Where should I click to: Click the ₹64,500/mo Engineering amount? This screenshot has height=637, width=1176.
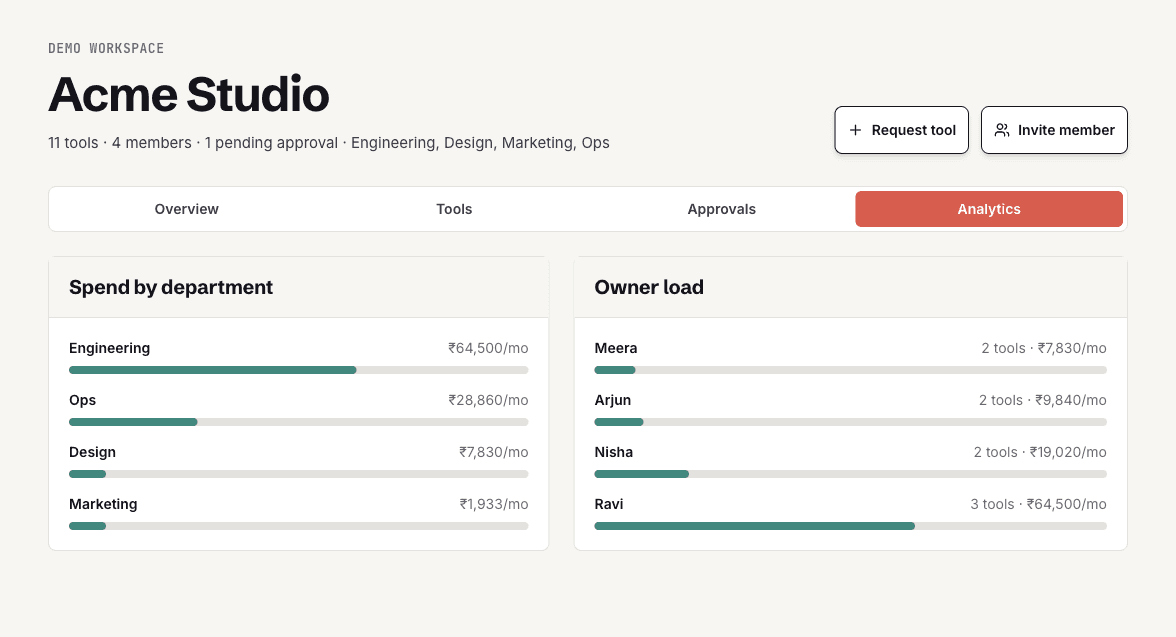click(x=488, y=348)
